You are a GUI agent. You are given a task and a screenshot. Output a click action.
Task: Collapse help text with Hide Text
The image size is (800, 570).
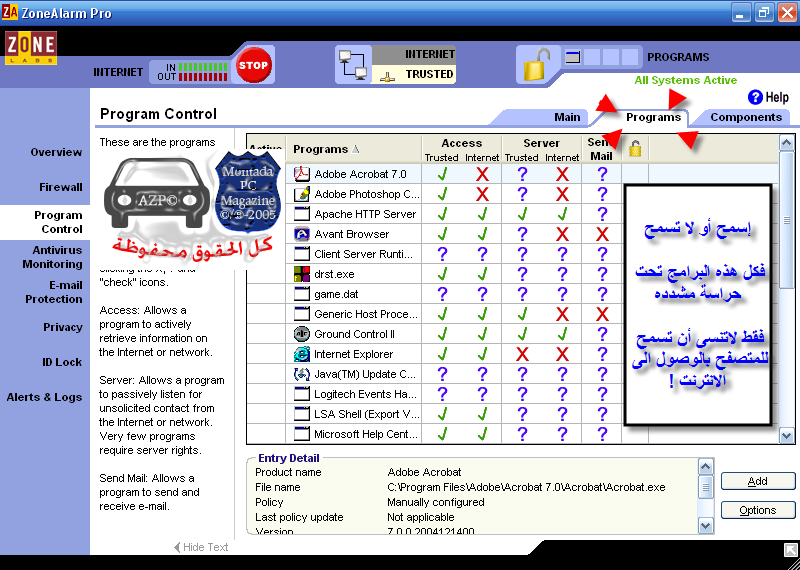(x=201, y=547)
